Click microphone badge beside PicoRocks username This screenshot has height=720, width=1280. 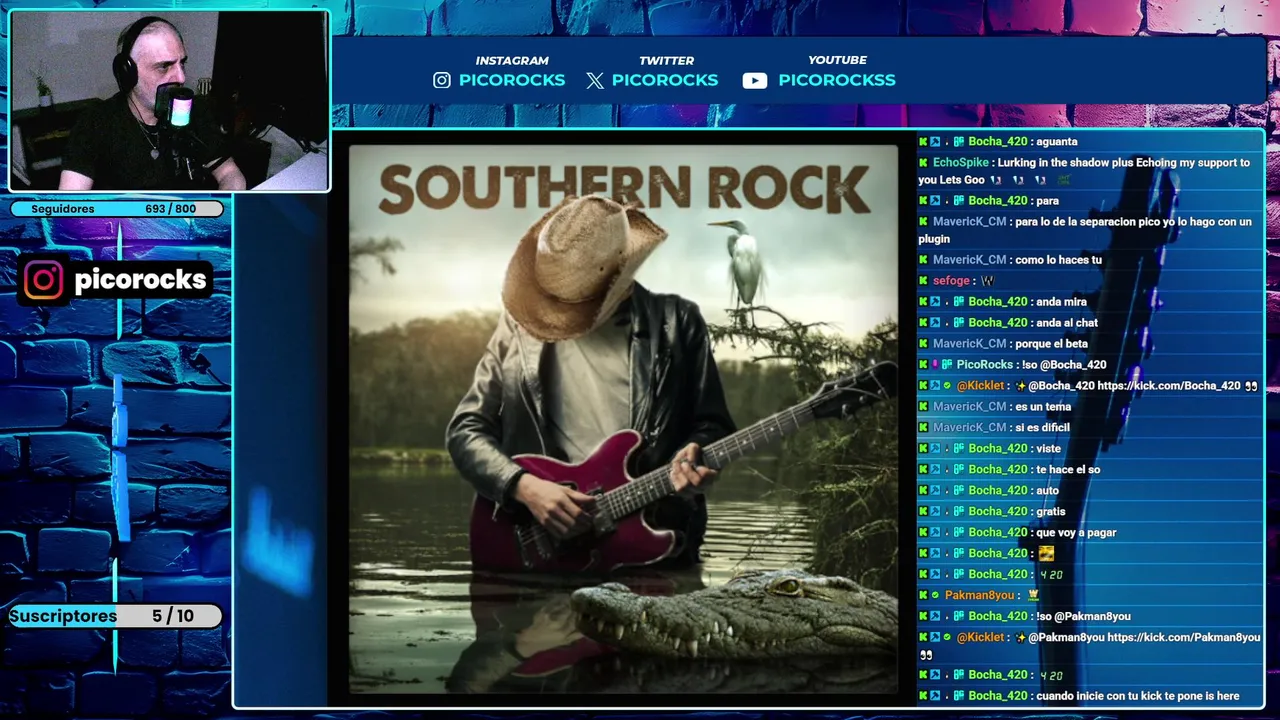pos(935,365)
